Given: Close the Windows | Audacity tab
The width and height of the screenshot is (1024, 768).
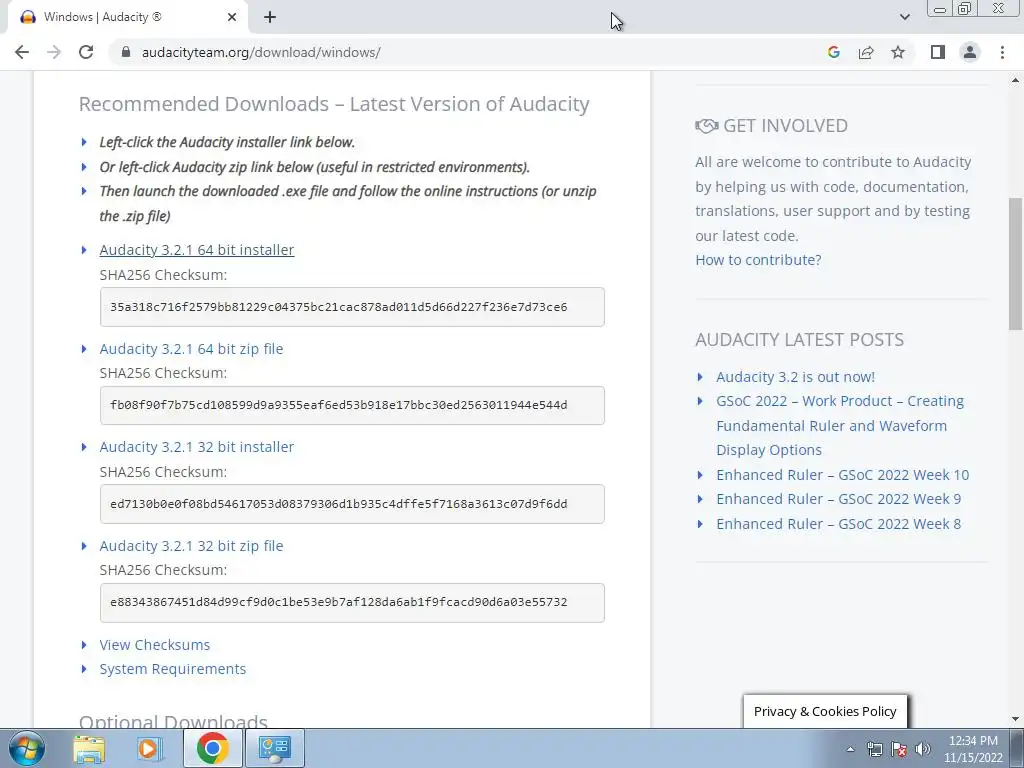Looking at the screenshot, I should pyautogui.click(x=232, y=17).
